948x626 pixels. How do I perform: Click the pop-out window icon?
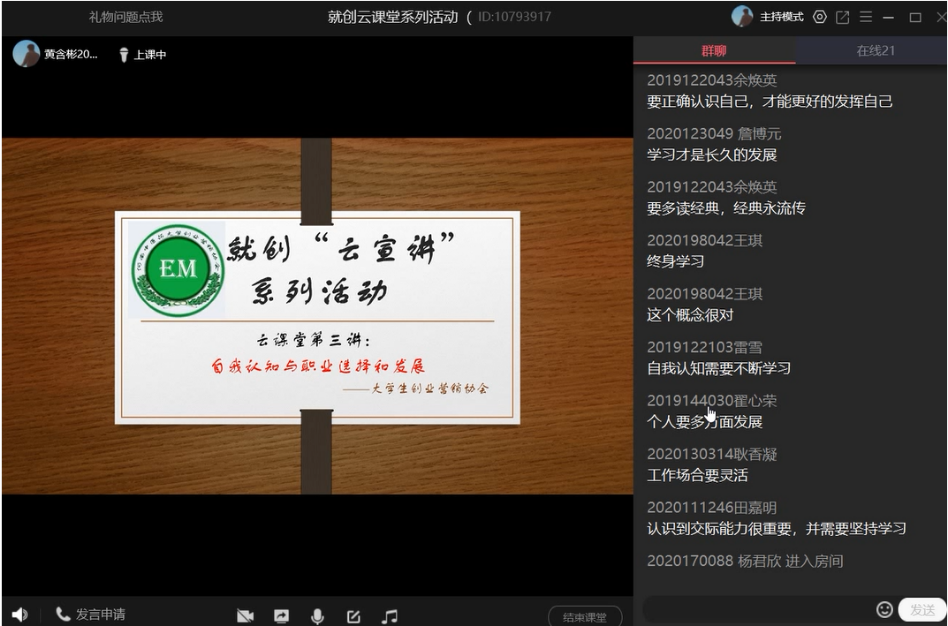843,17
